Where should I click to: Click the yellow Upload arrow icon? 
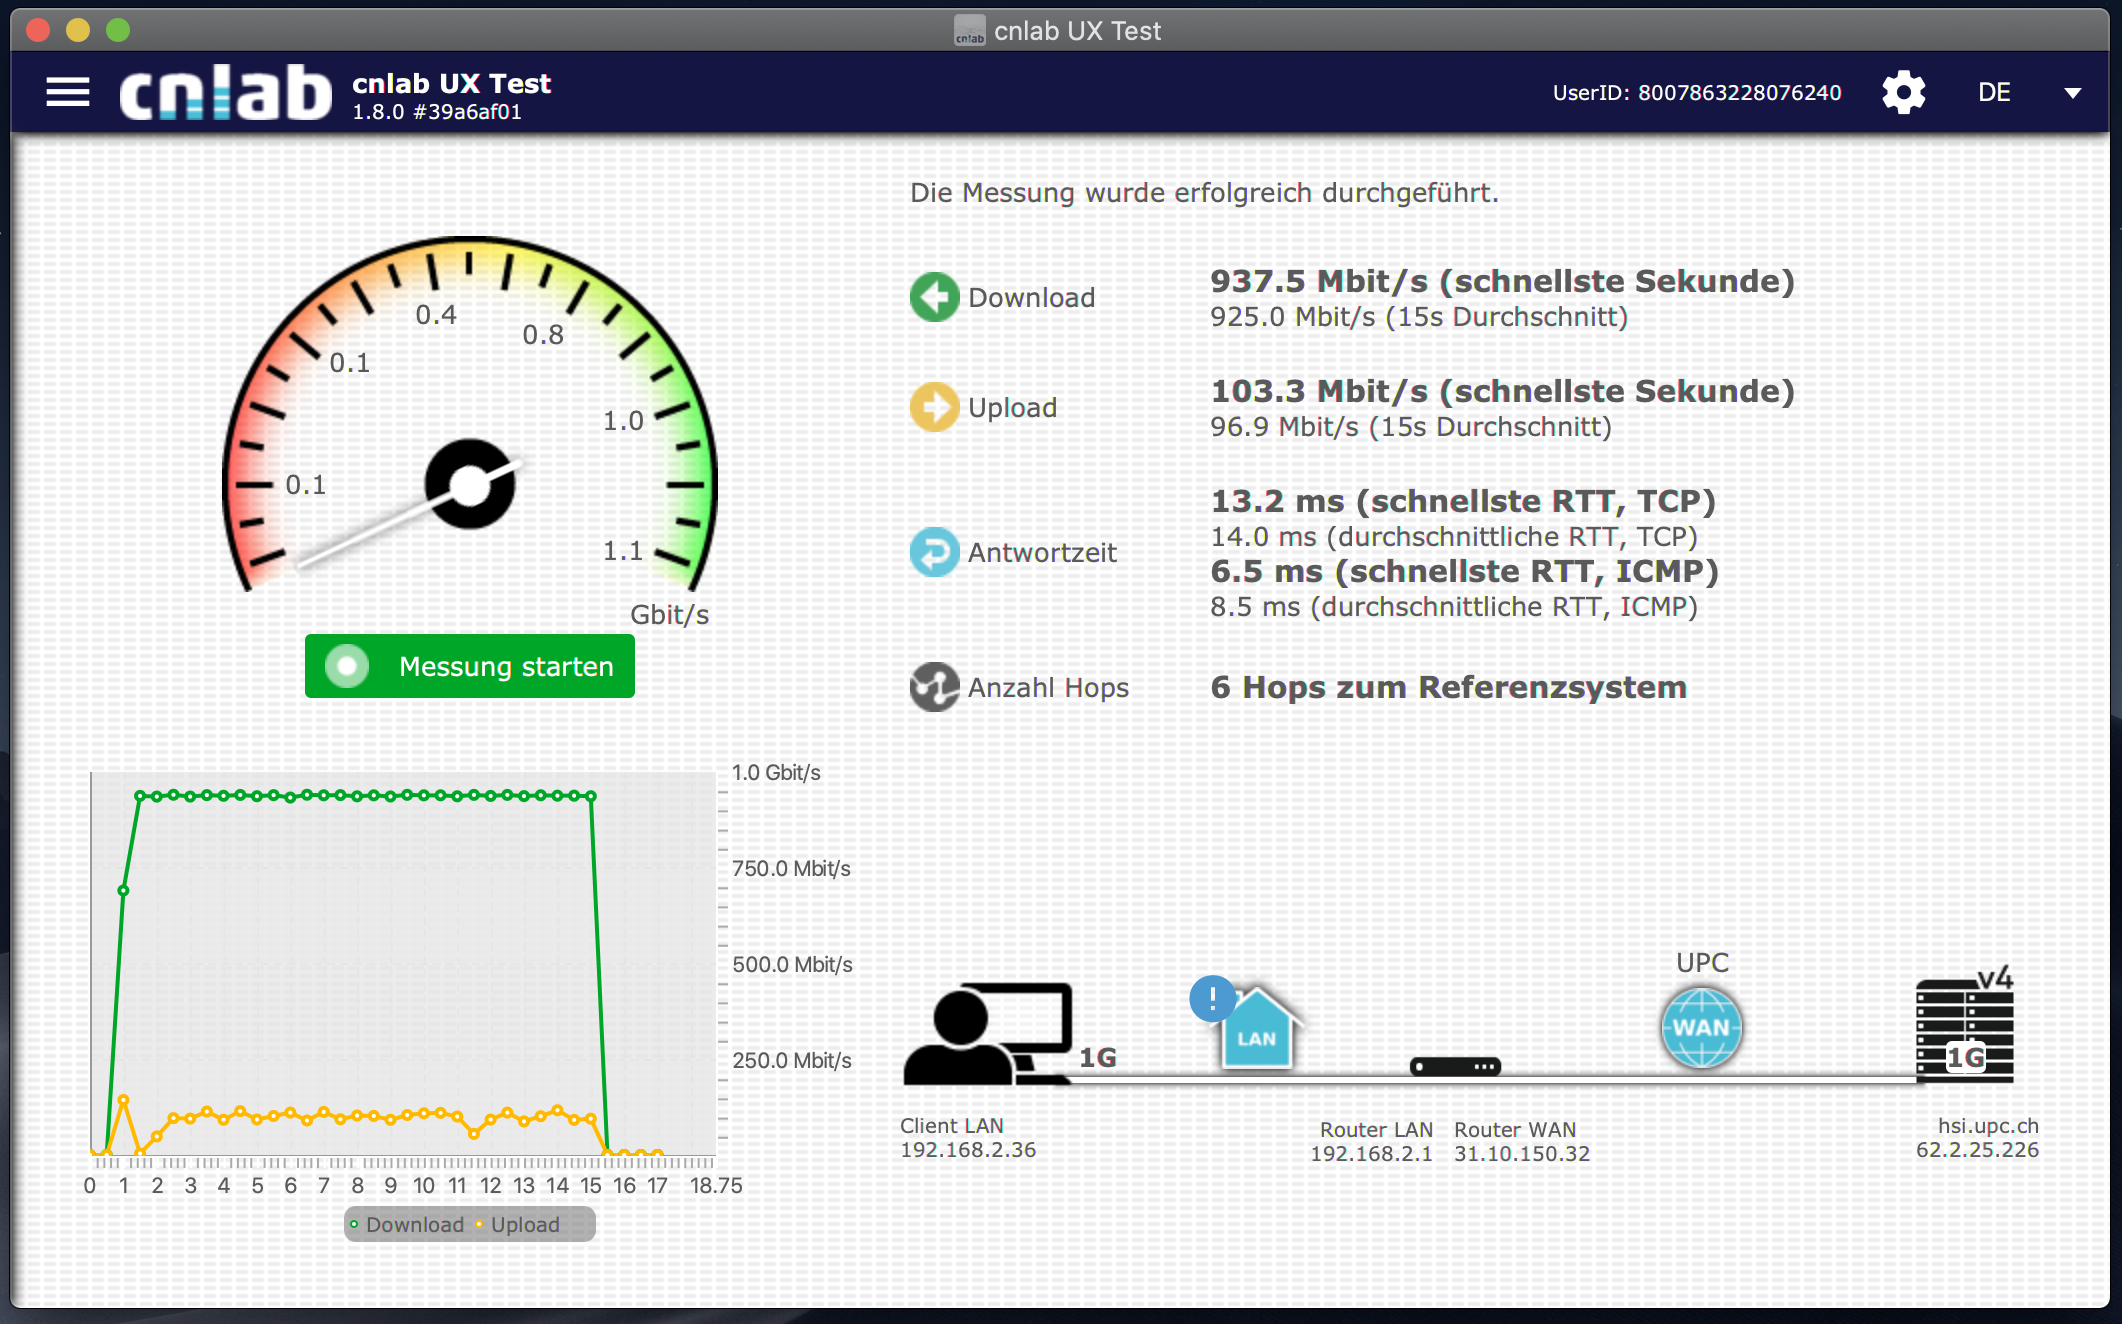(x=934, y=407)
